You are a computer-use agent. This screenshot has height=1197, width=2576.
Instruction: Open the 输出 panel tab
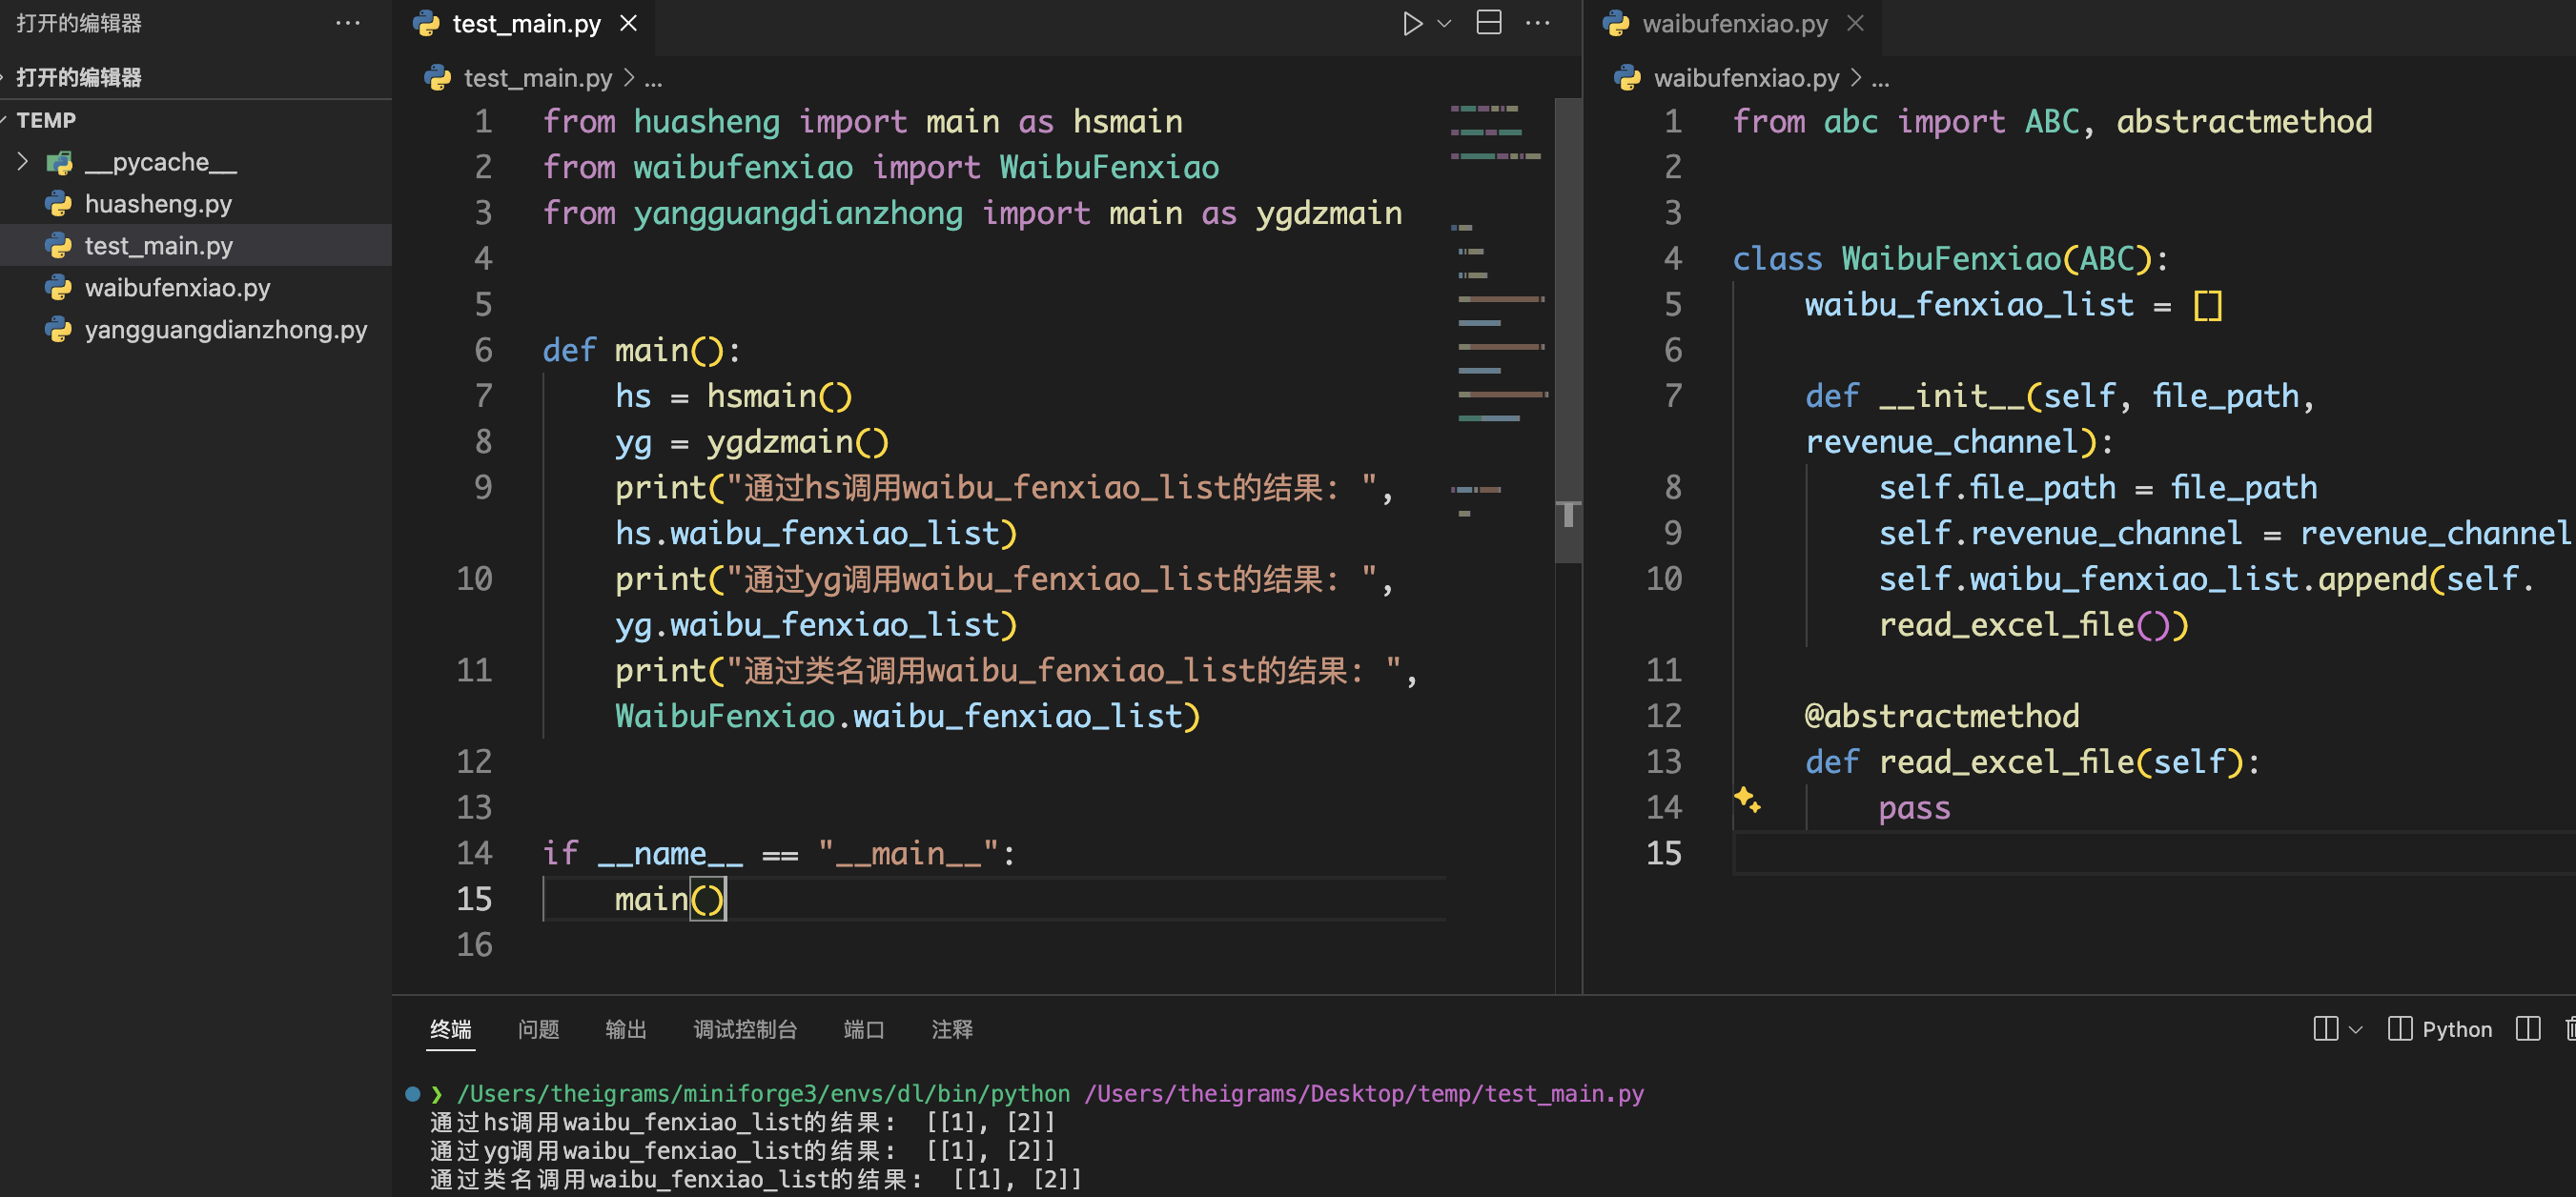[626, 1029]
